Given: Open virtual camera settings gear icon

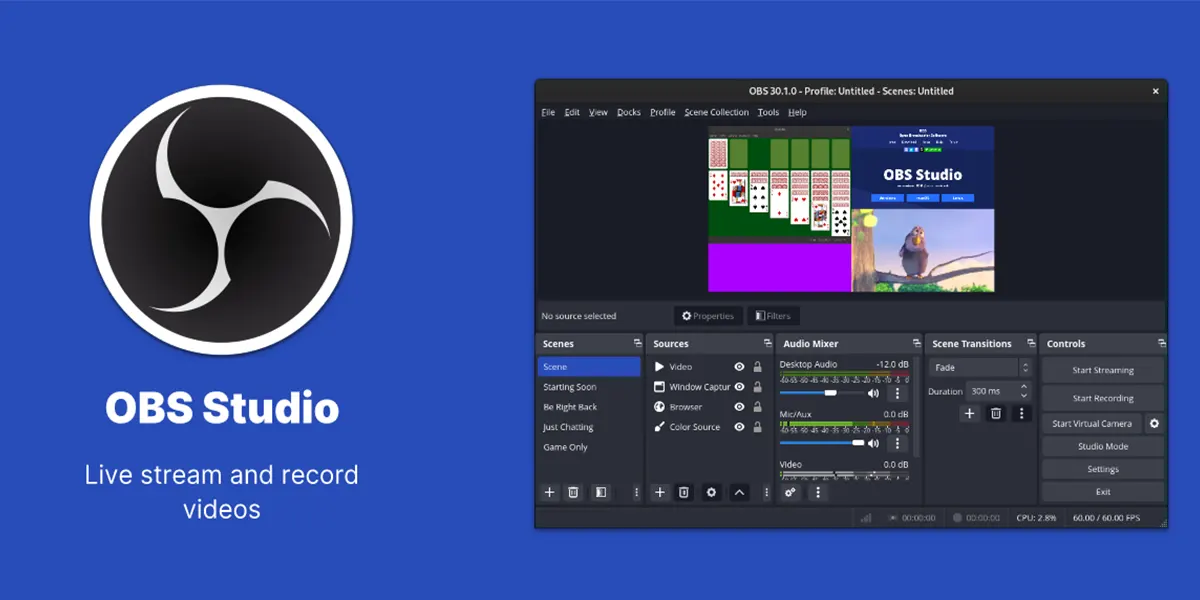Looking at the screenshot, I should click(1154, 424).
